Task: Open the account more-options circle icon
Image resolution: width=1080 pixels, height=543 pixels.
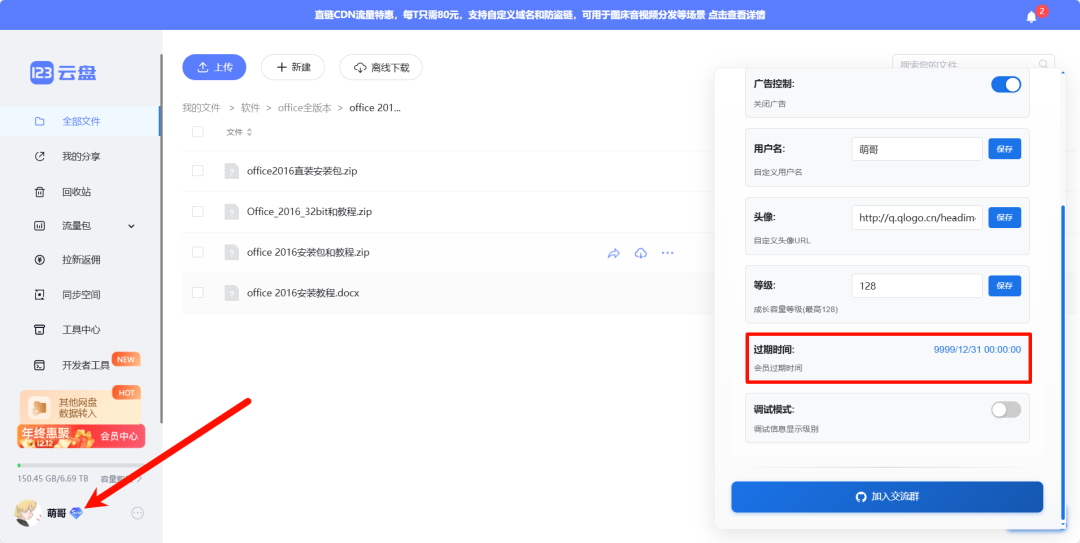Action: tap(137, 513)
